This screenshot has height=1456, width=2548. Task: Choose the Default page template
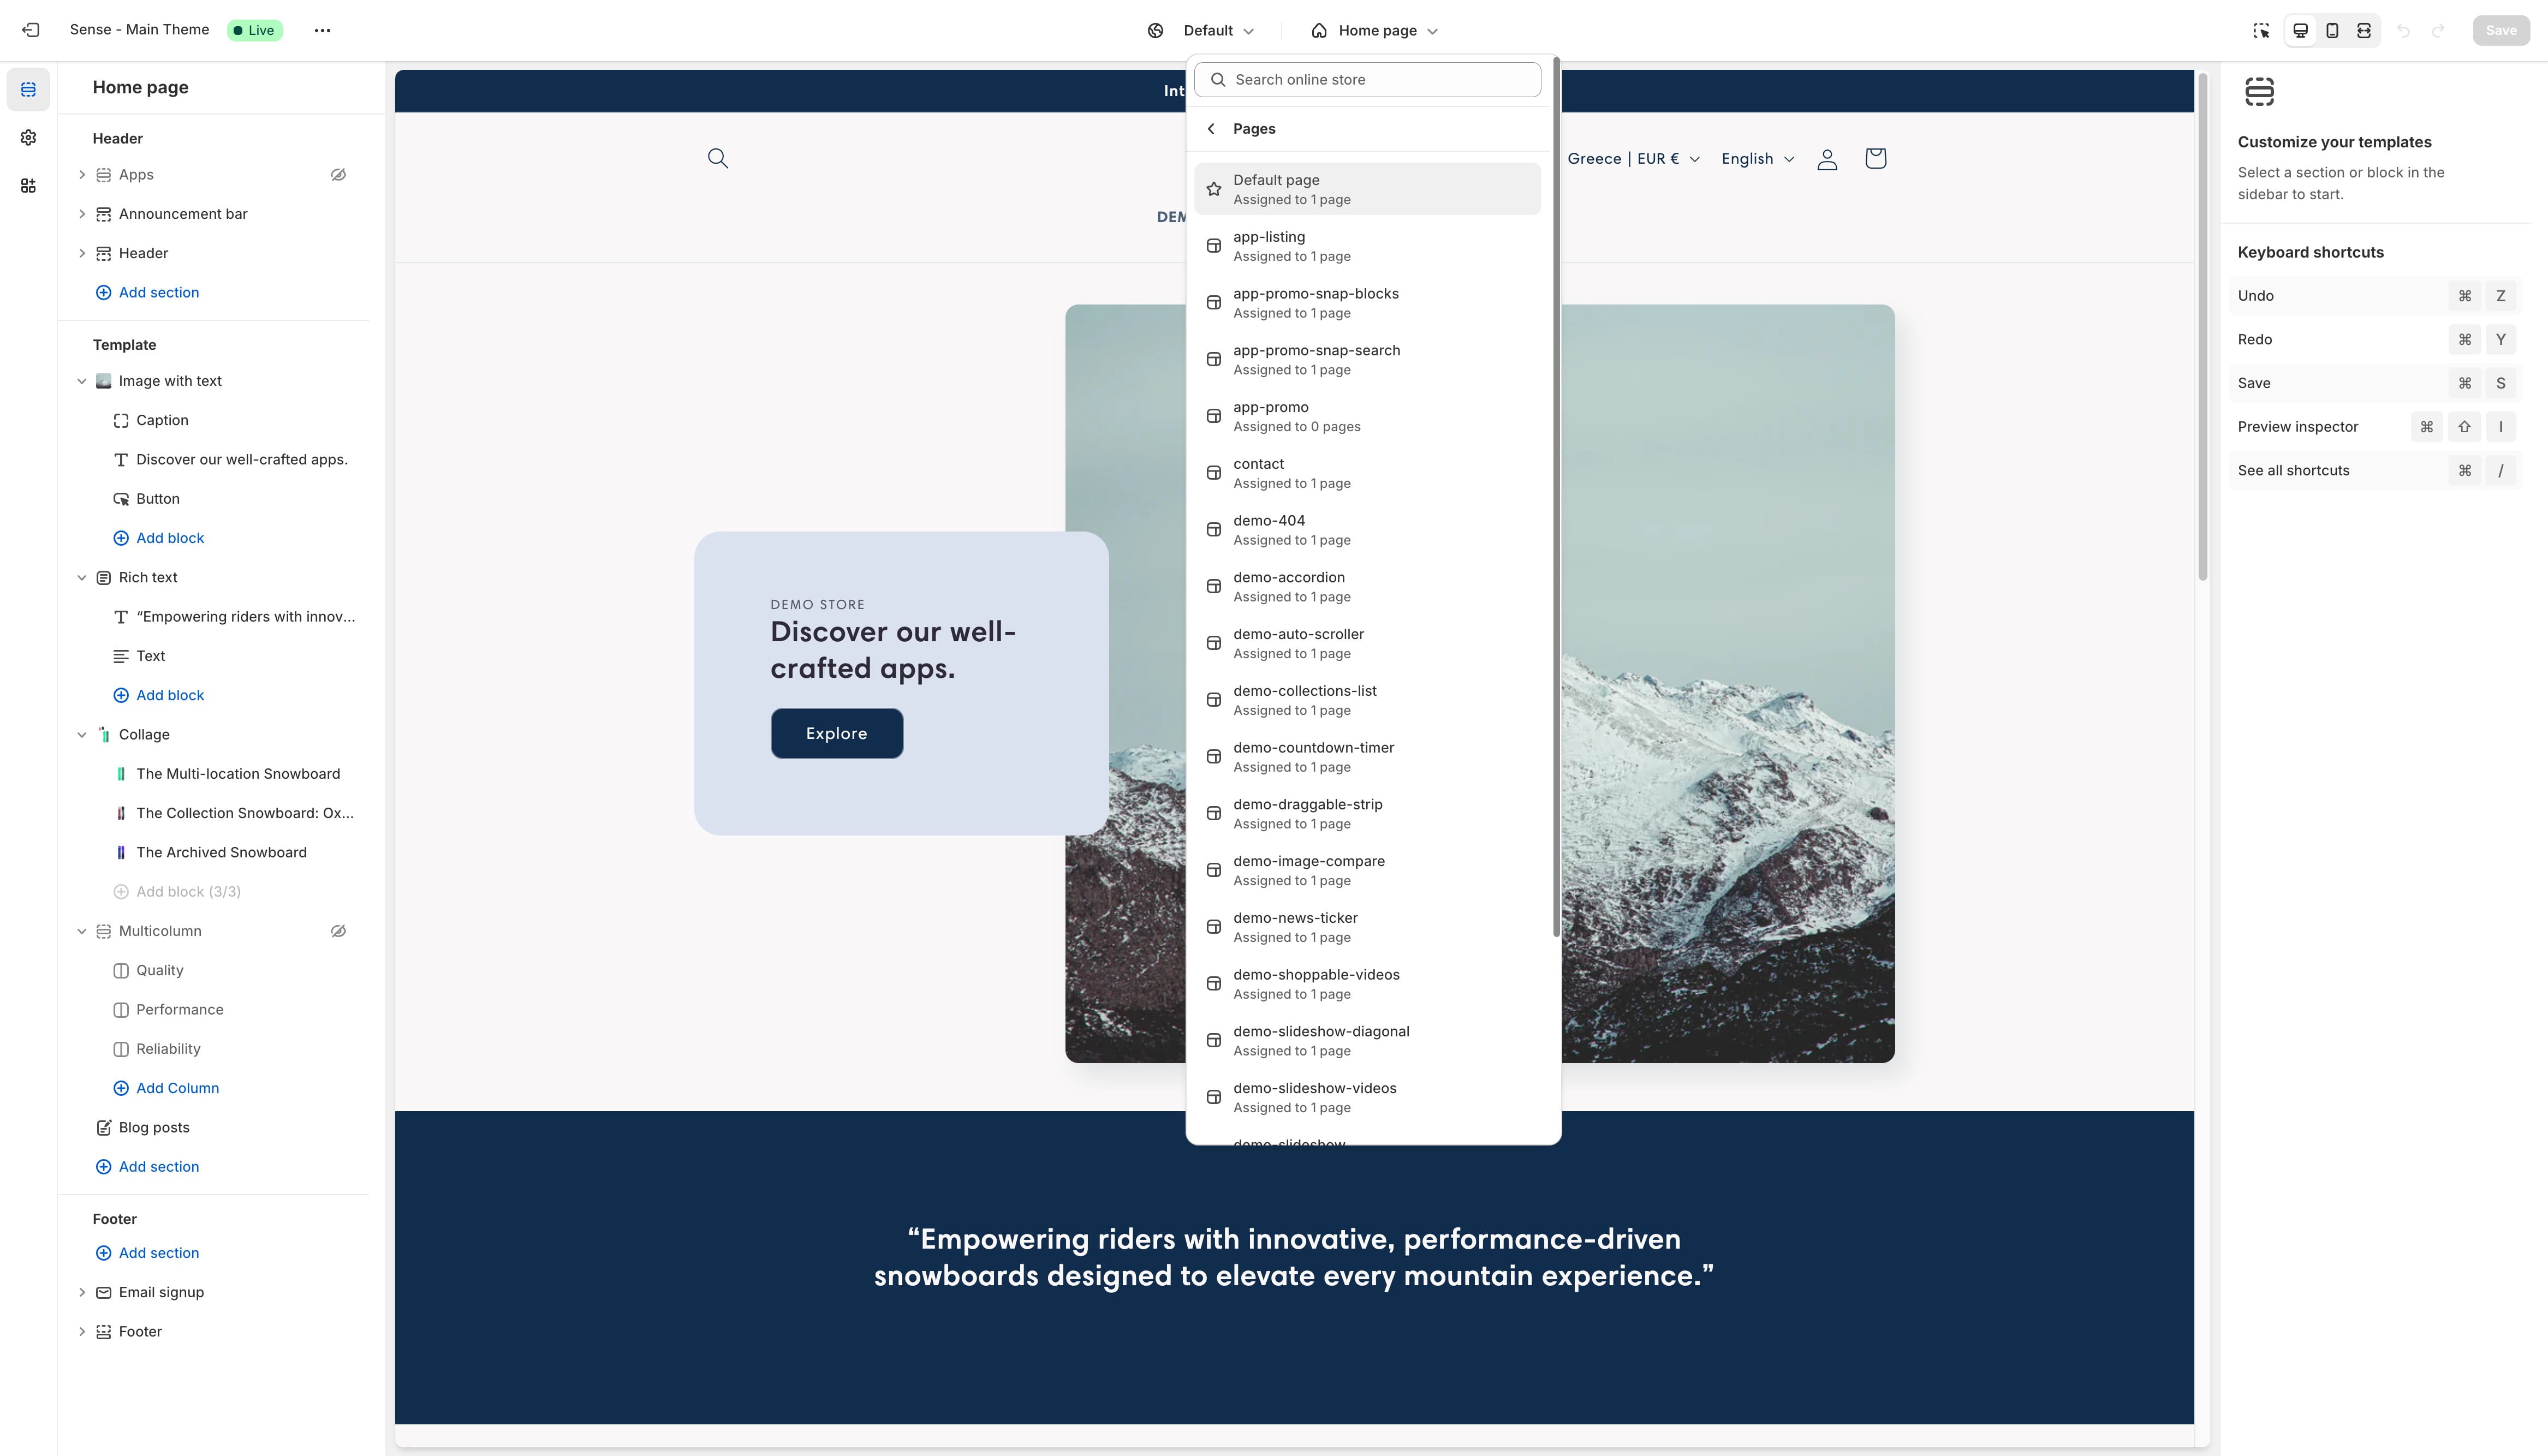click(1367, 189)
